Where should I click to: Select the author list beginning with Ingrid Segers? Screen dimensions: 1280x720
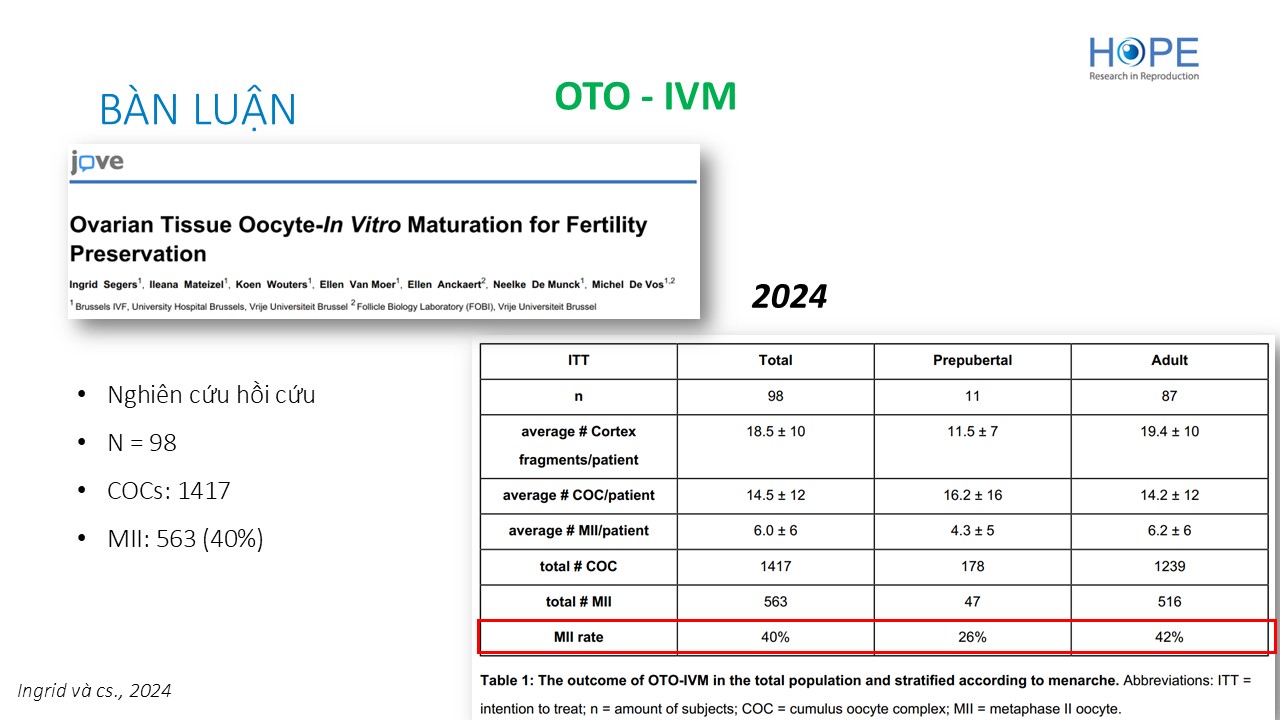pyautogui.click(x=371, y=284)
